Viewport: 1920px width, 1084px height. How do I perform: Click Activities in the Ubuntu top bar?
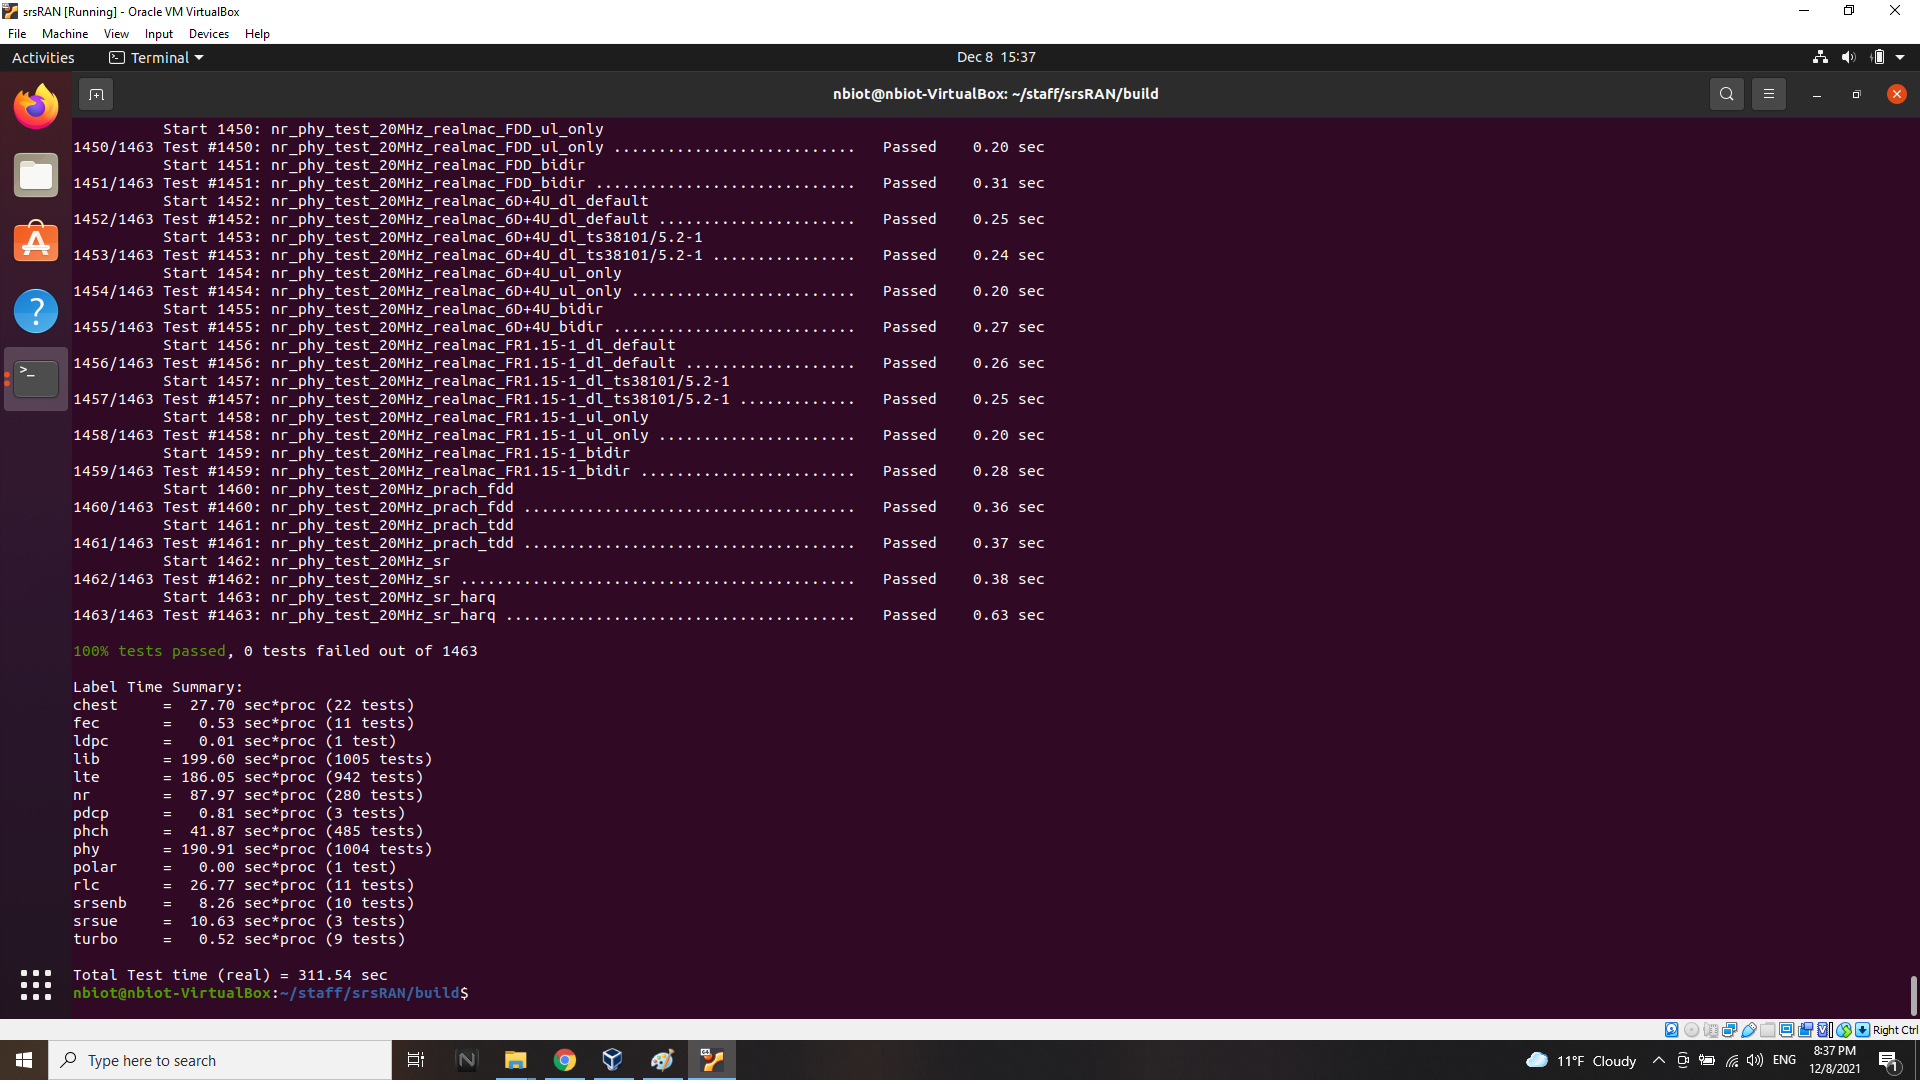43,57
